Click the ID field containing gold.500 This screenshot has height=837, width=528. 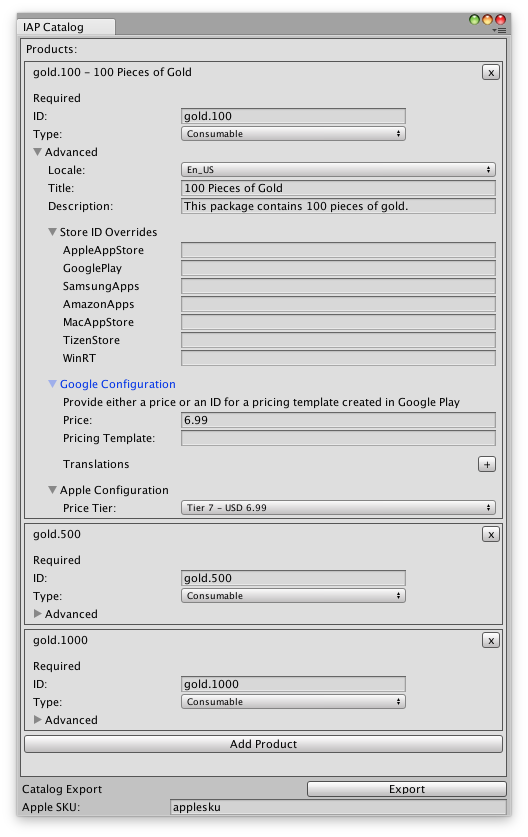(293, 578)
